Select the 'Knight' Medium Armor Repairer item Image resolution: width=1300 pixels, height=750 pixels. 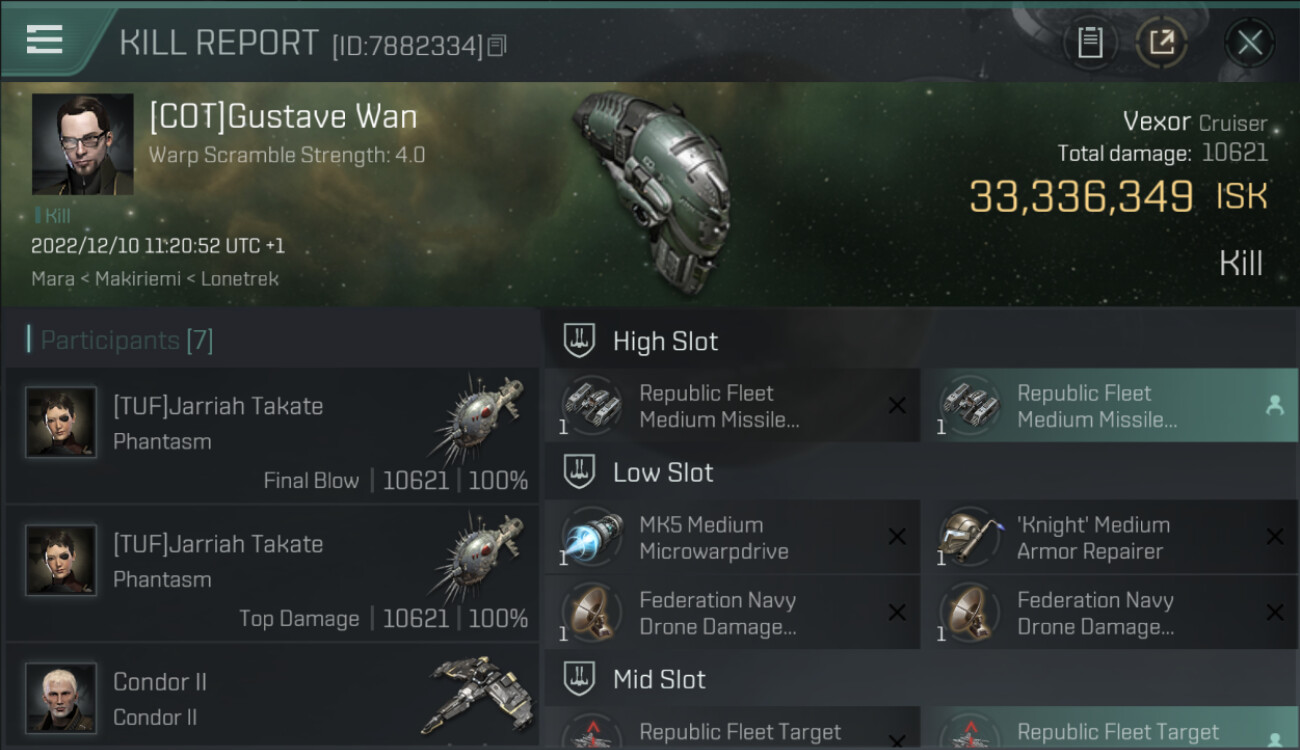click(x=1110, y=537)
